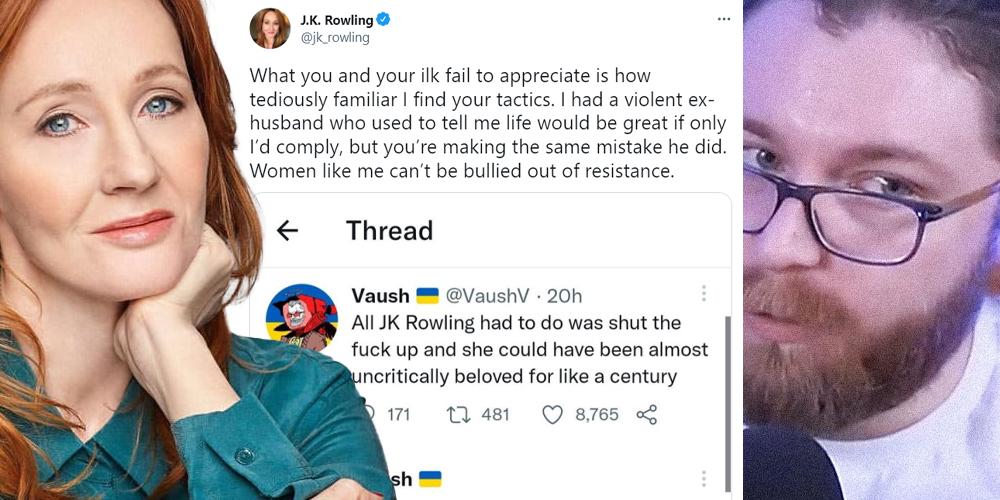Screen dimensions: 1000x500
Task: Share Vaush's tweet using the share icon
Action: pyautogui.click(x=646, y=414)
